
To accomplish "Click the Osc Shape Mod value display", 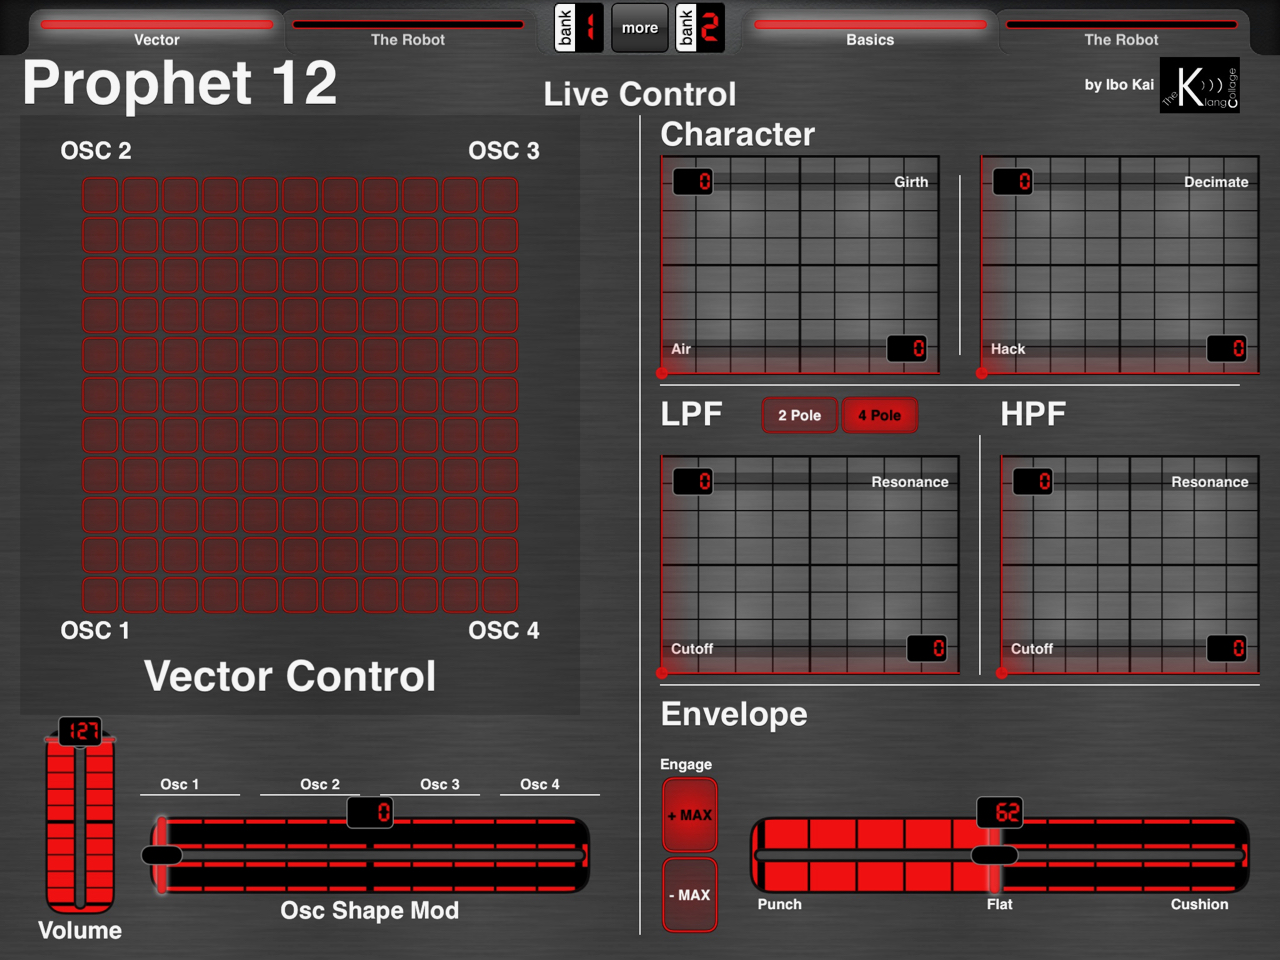I will click(370, 813).
